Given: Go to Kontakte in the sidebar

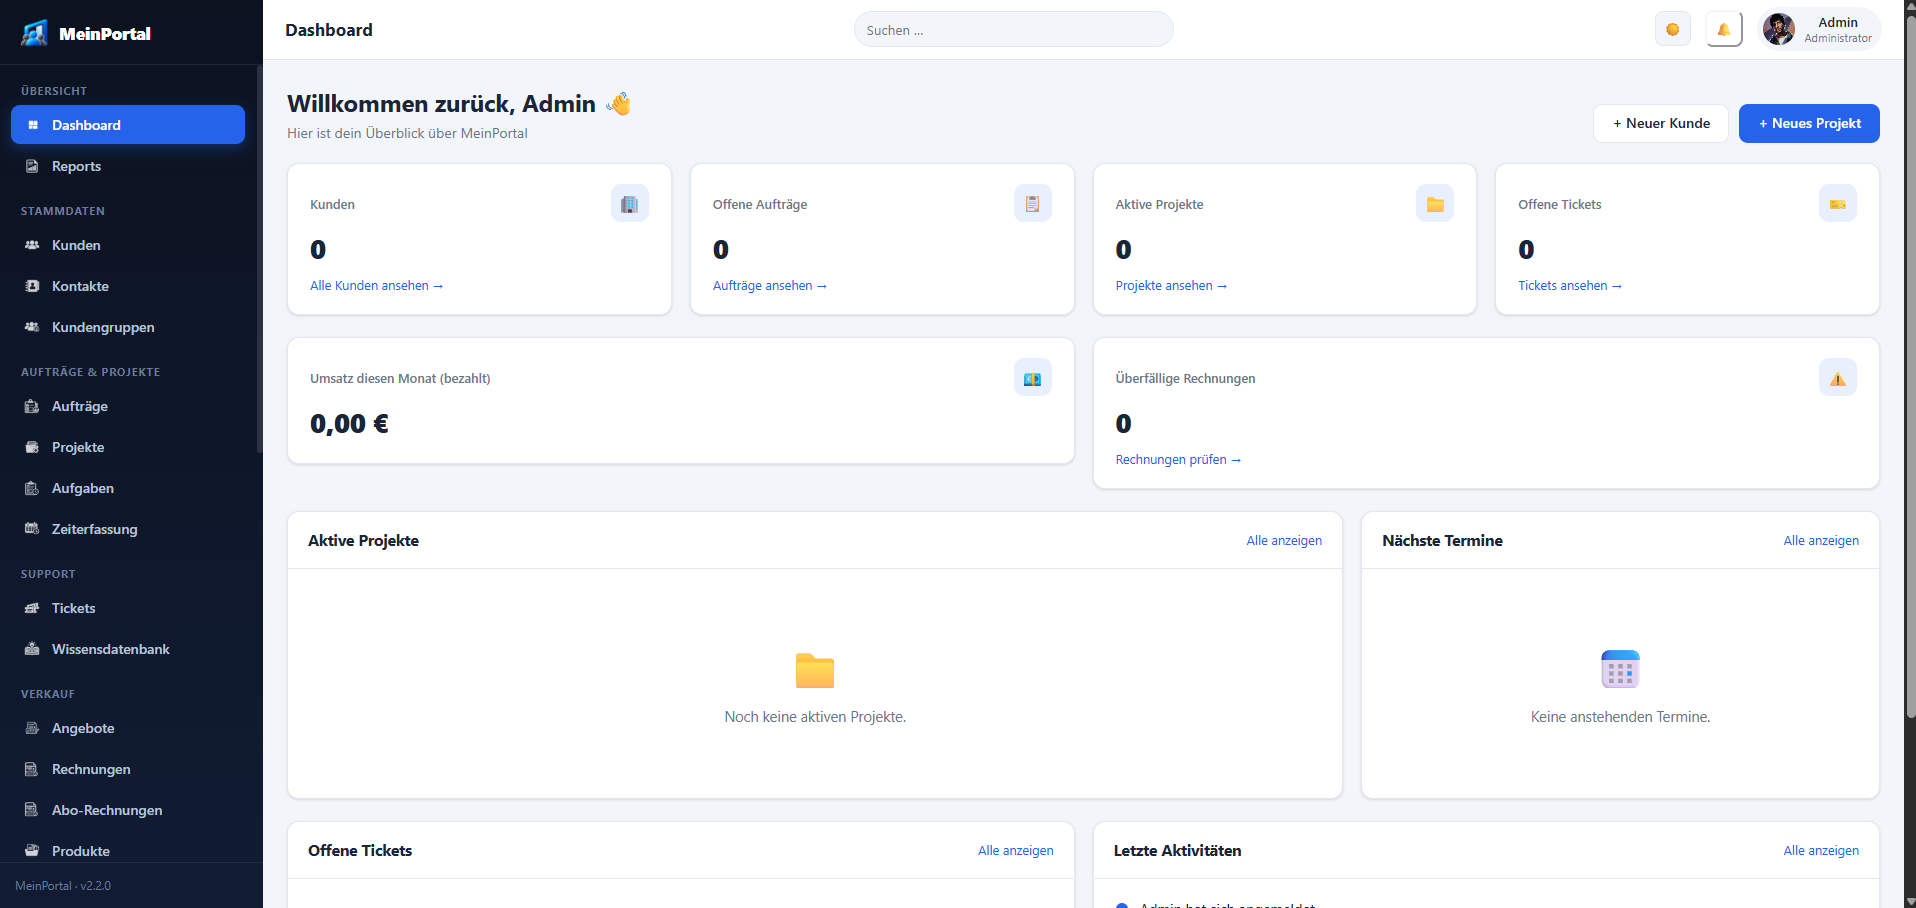Looking at the screenshot, I should pos(128,286).
